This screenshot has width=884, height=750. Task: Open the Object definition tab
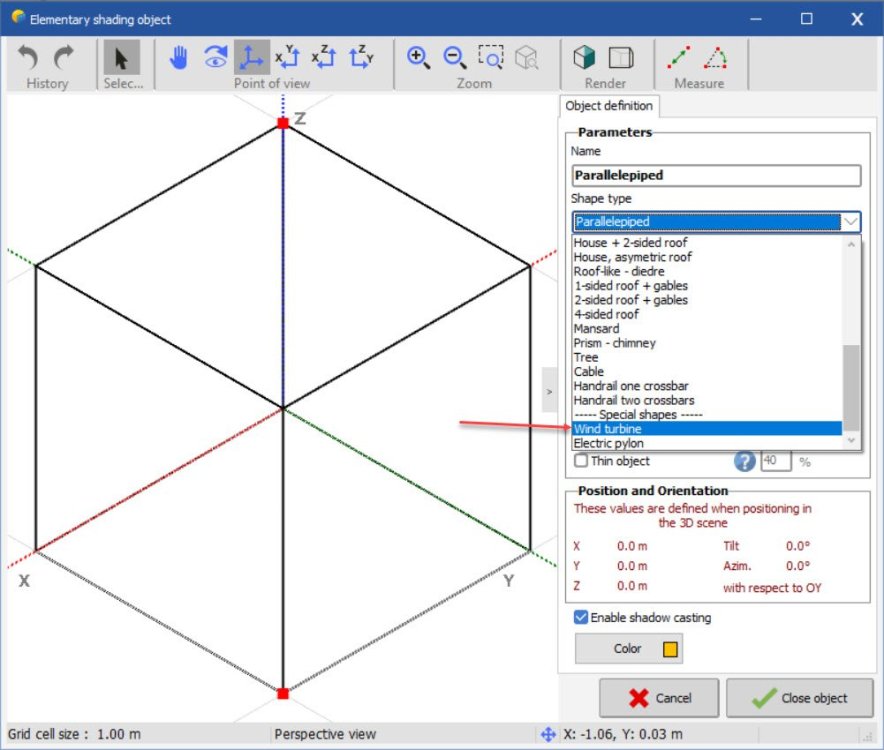tap(608, 106)
